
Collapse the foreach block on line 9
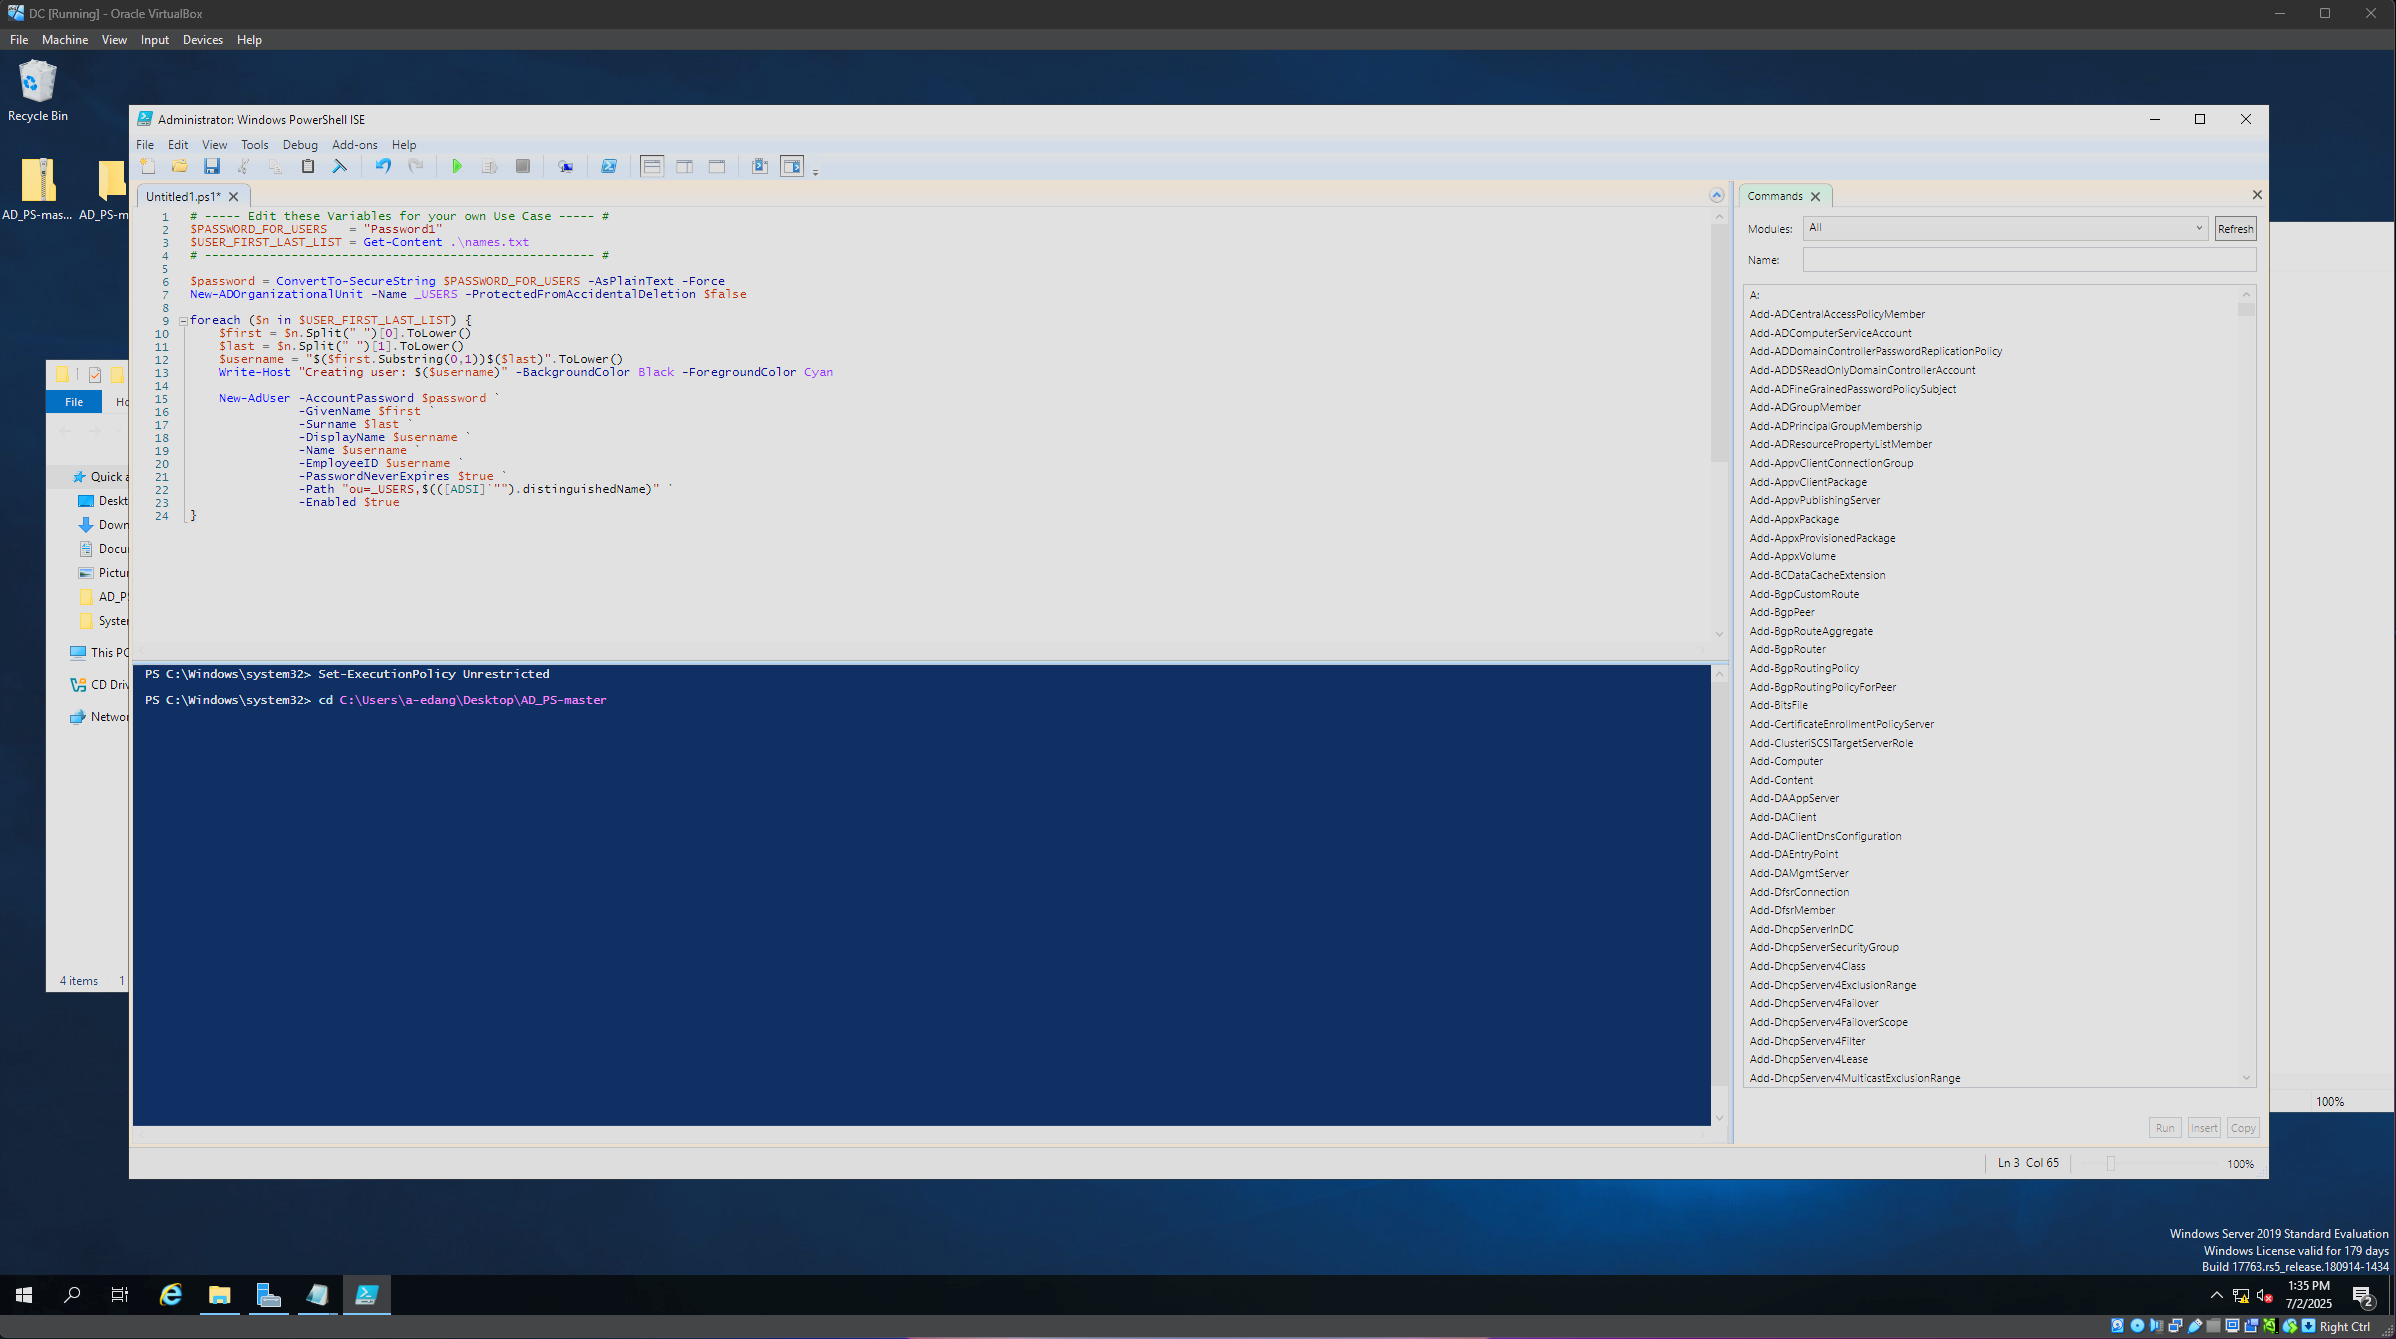183,321
